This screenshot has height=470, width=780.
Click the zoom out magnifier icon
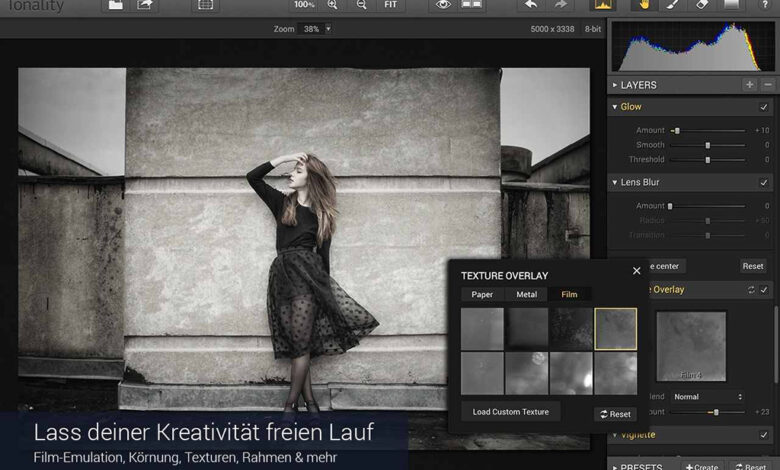(361, 5)
